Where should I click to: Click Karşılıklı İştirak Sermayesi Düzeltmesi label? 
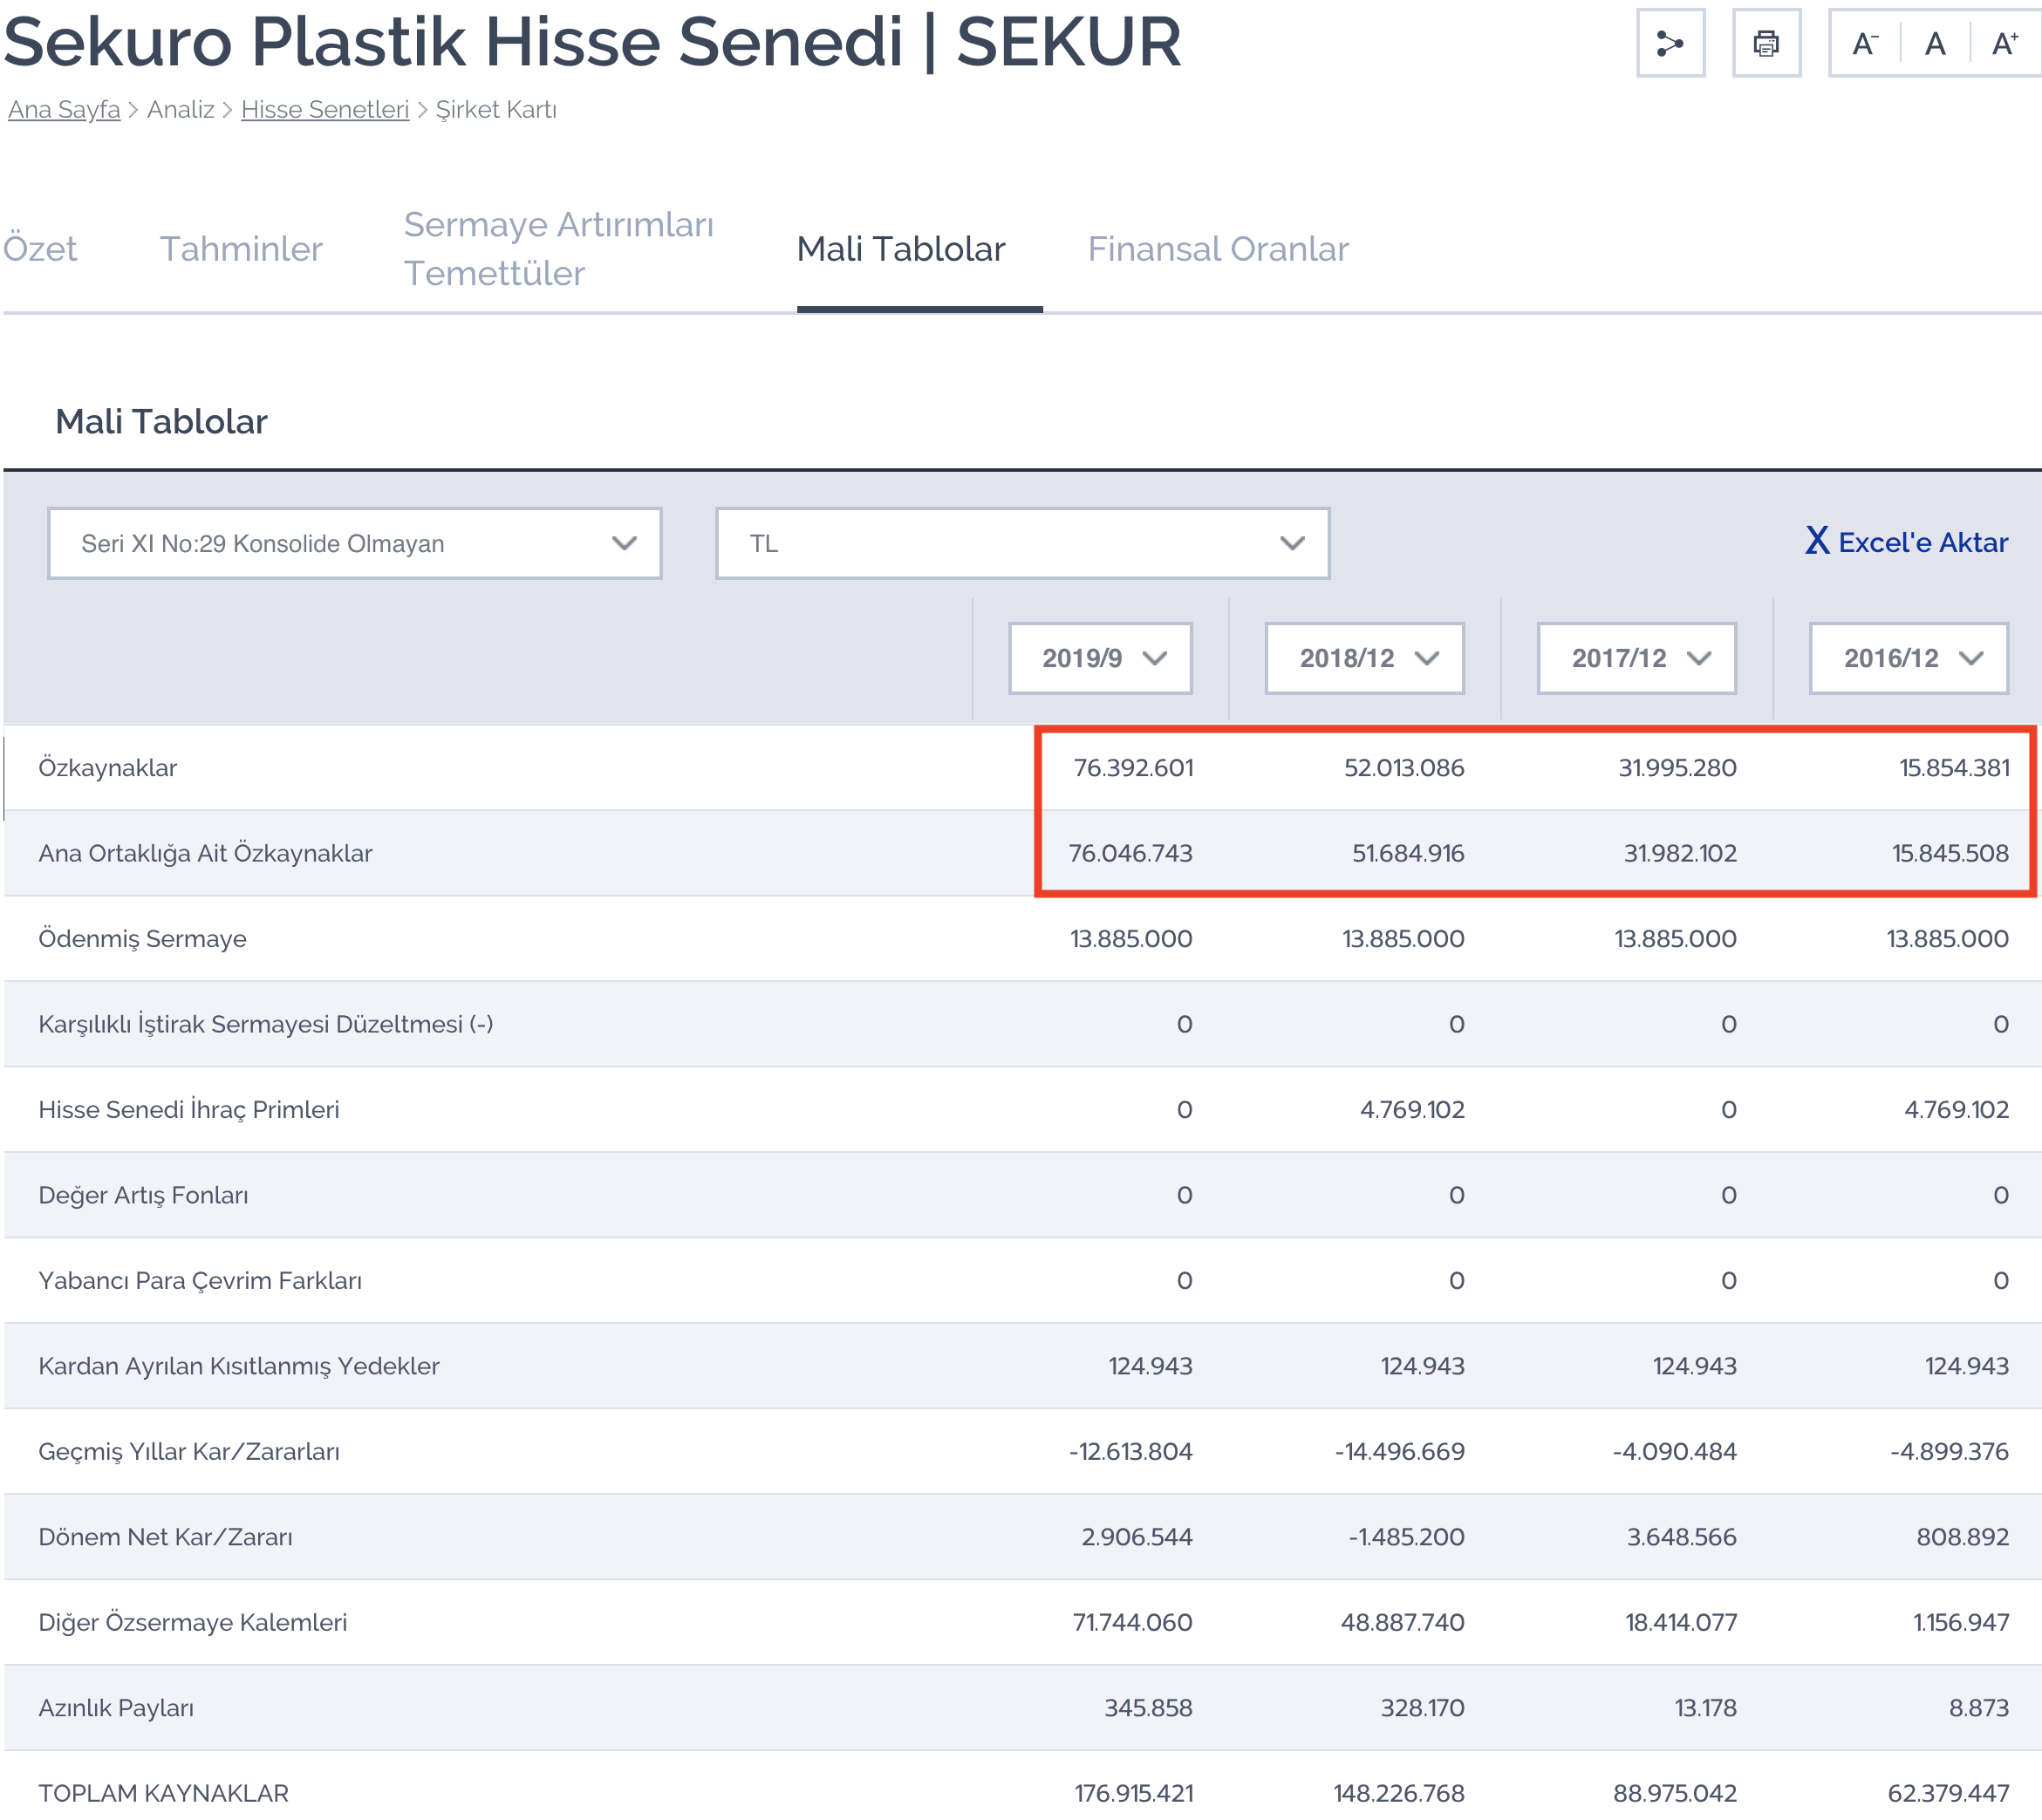click(266, 1024)
